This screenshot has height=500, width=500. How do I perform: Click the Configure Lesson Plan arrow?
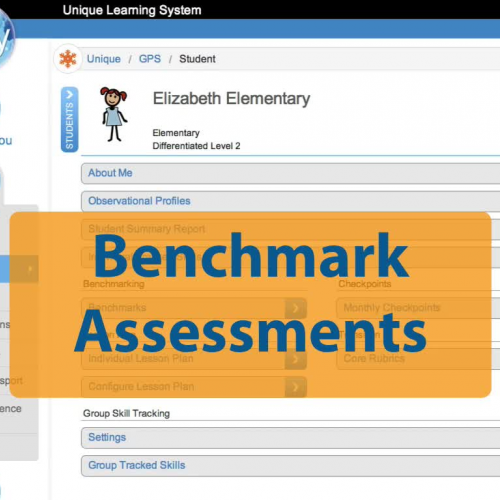pos(296,387)
